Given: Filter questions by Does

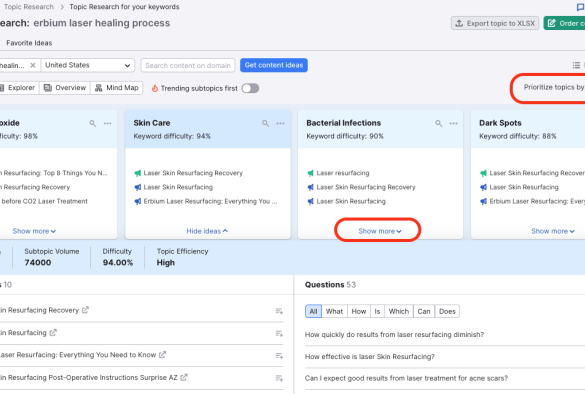Looking at the screenshot, I should pyautogui.click(x=447, y=311).
